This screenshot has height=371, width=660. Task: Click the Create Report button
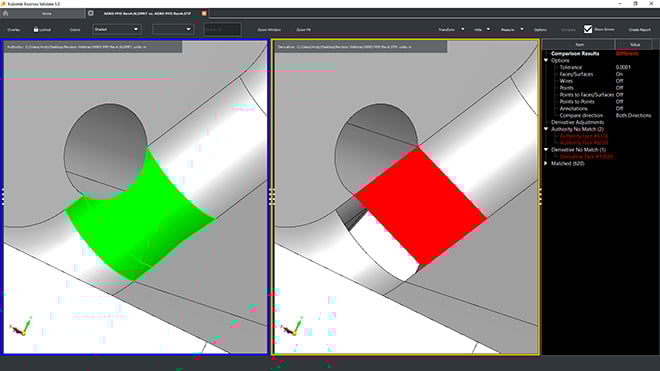tap(639, 30)
